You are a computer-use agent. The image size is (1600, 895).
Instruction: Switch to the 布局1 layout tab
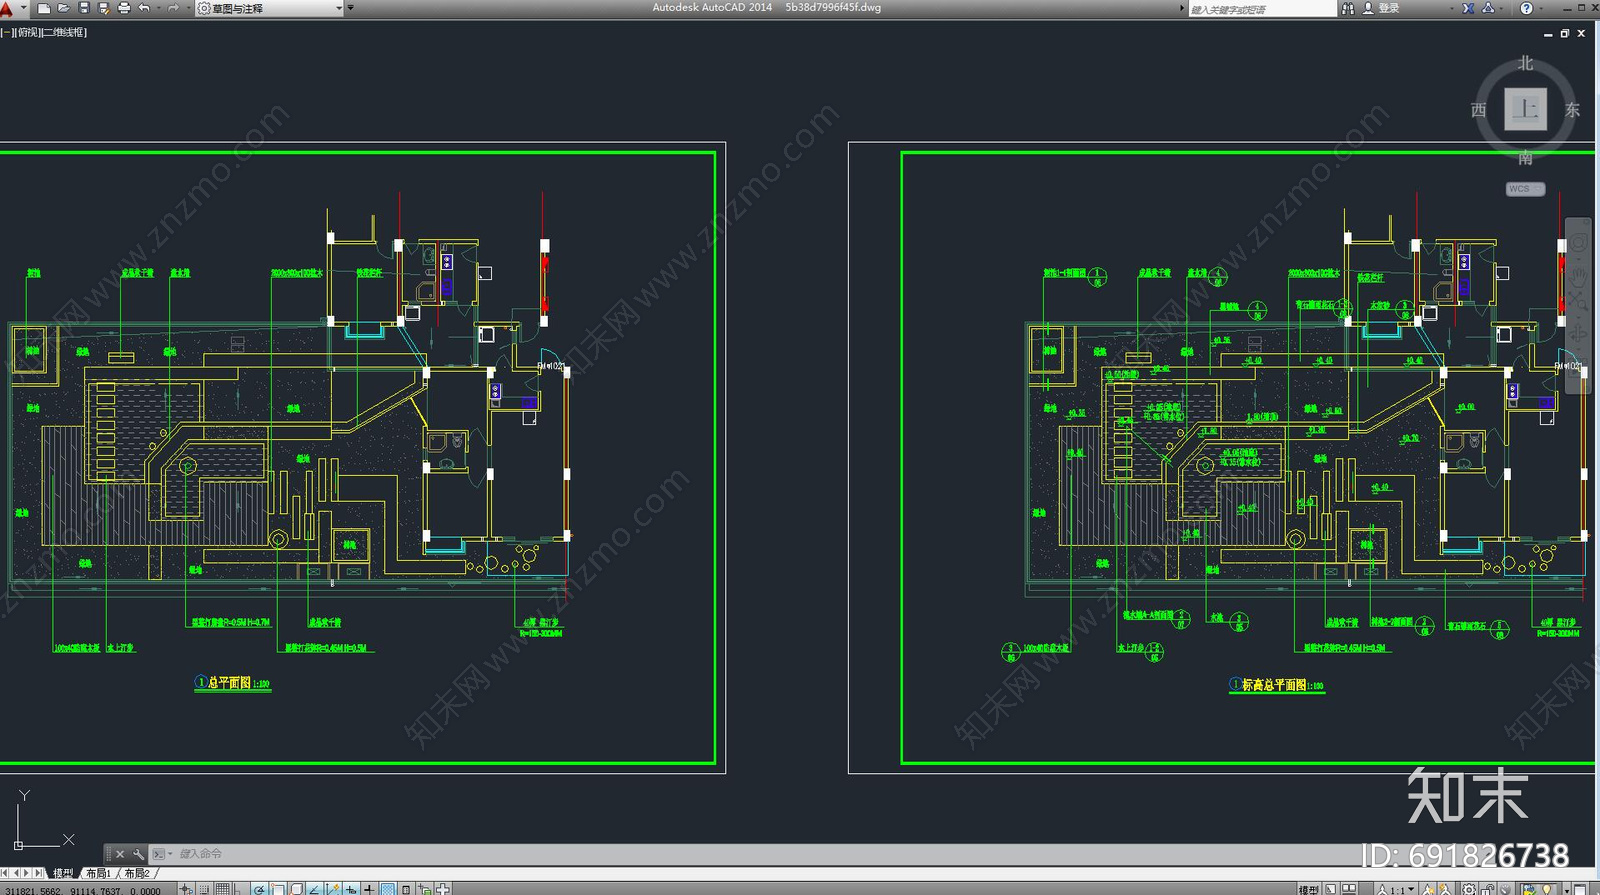coord(98,873)
